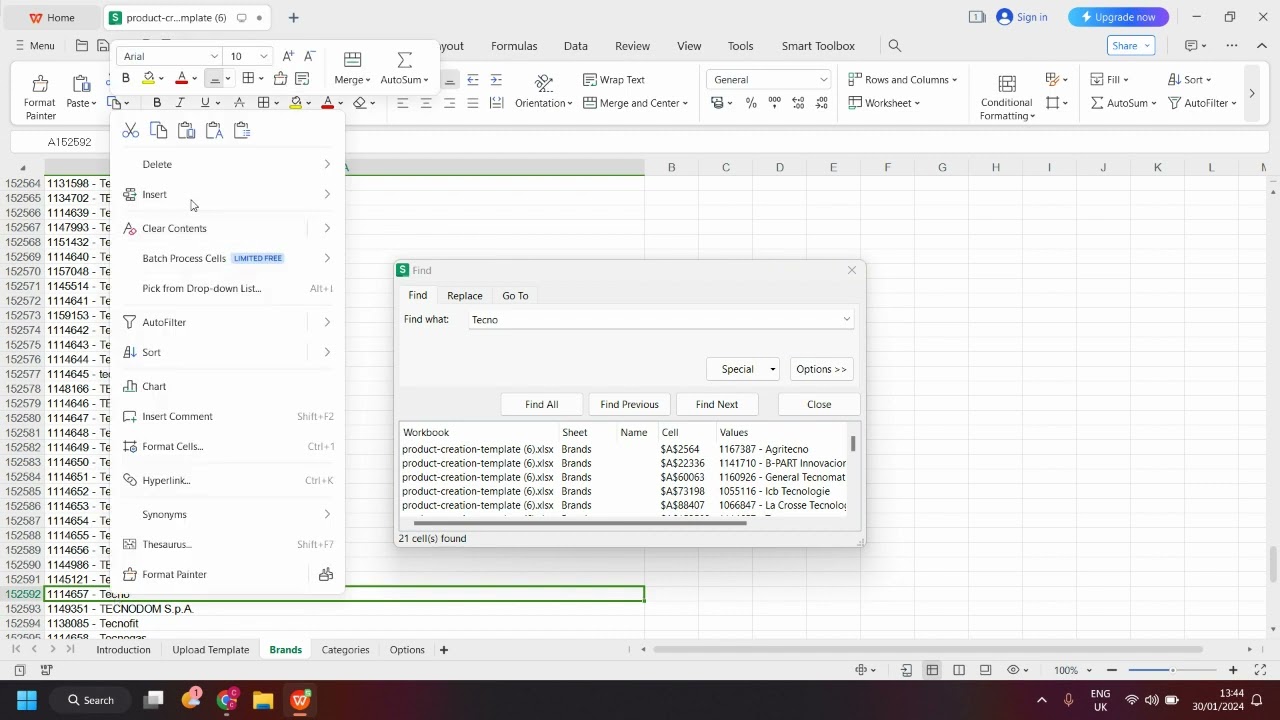Open Insert submenu in context menu
Screen dimensions: 1280x720
click(x=228, y=194)
